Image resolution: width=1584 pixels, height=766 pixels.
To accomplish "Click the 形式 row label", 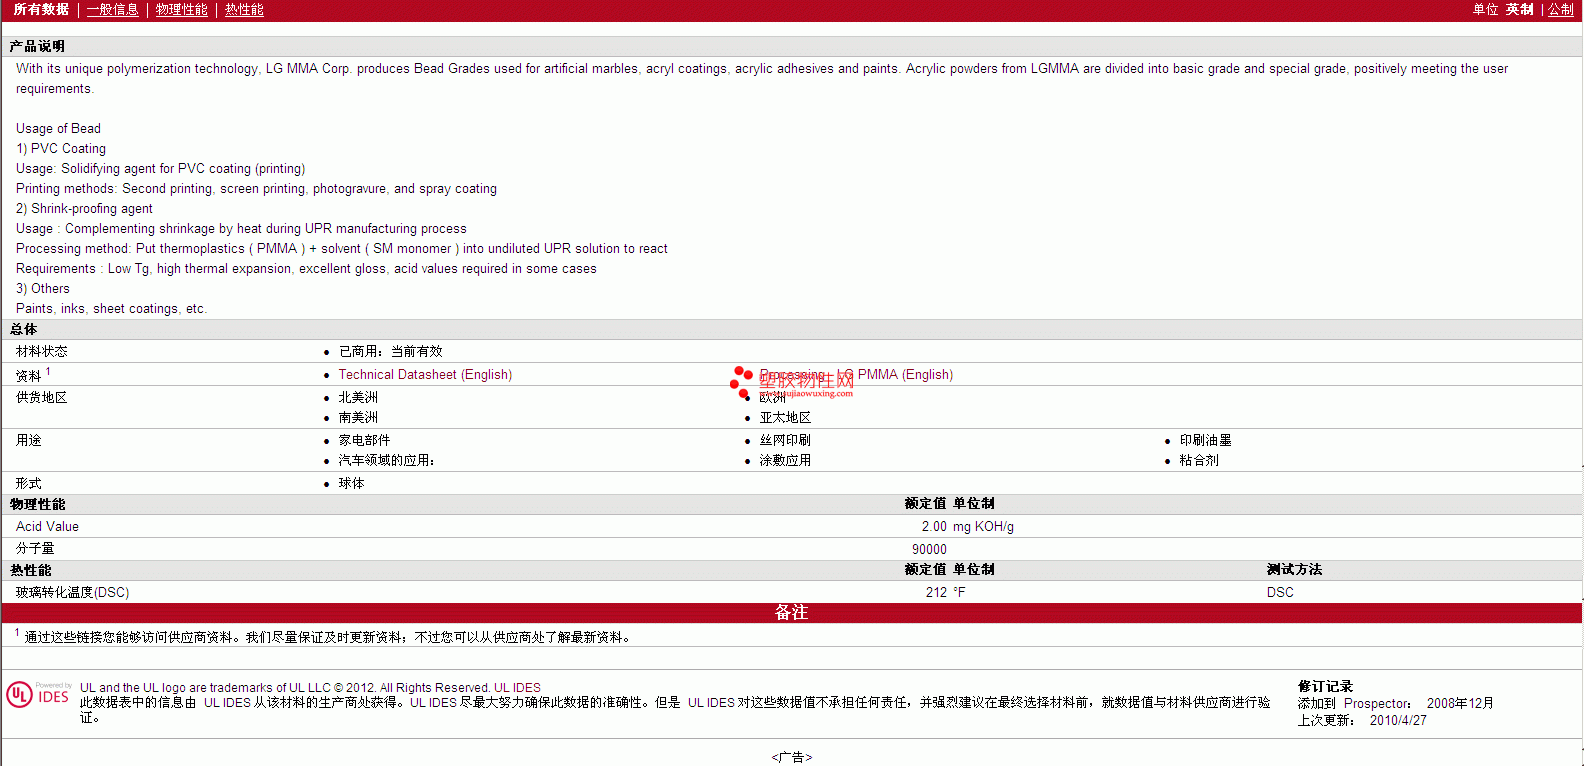I will pyautogui.click(x=29, y=484).
